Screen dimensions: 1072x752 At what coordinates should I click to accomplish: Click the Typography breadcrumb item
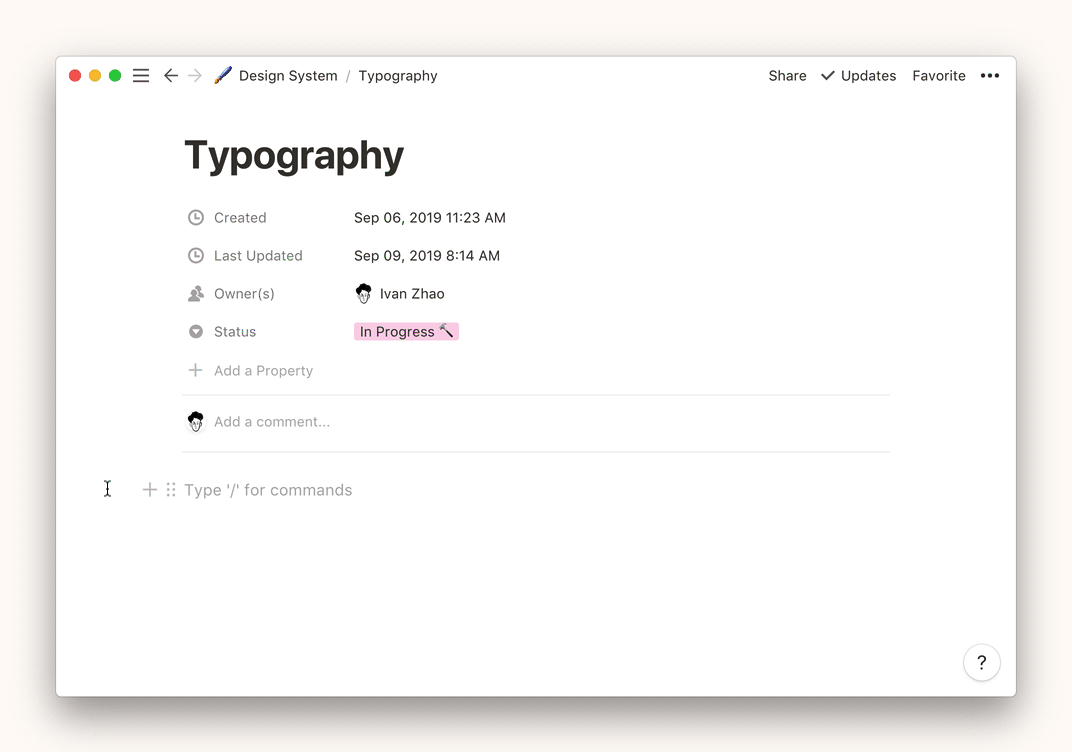click(398, 76)
